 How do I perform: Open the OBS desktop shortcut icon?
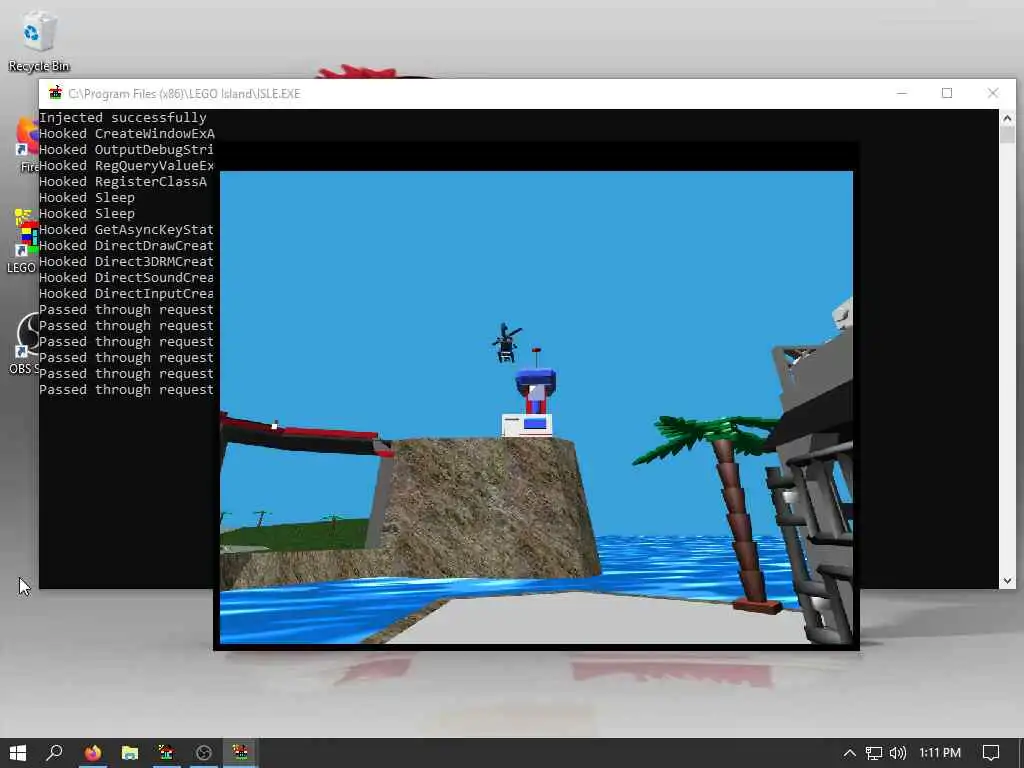(24, 344)
